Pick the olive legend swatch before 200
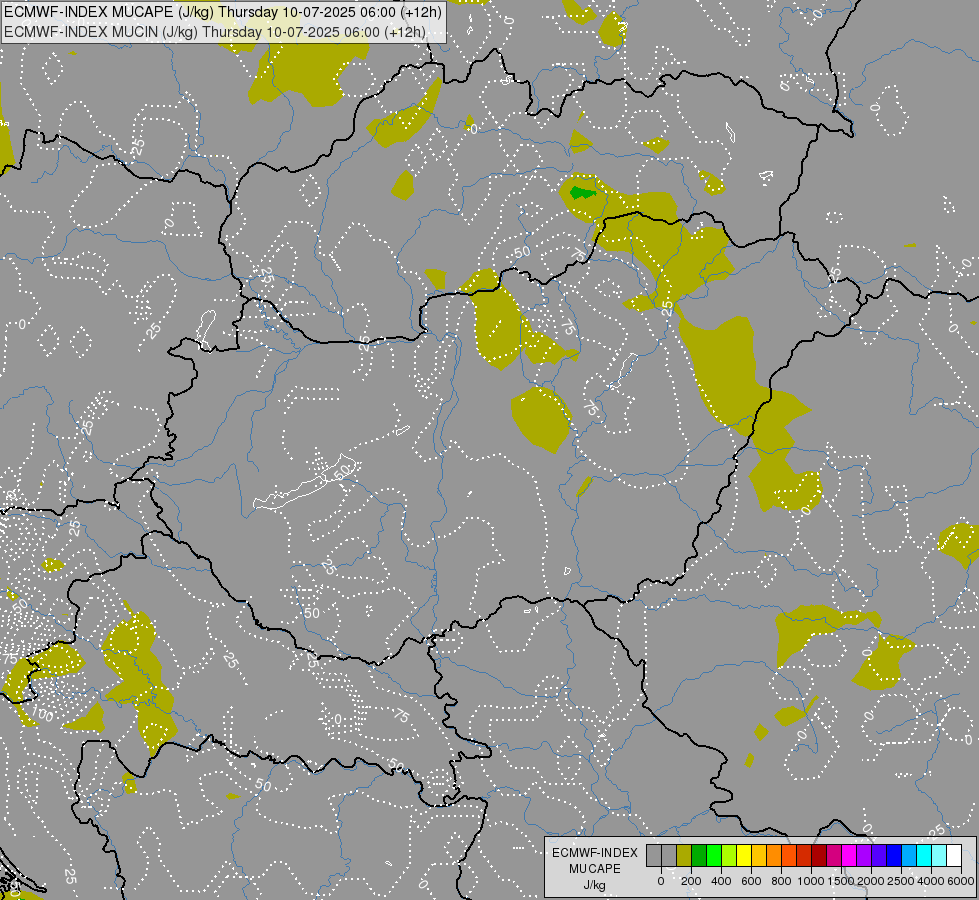Image resolution: width=979 pixels, height=900 pixels. [684, 856]
